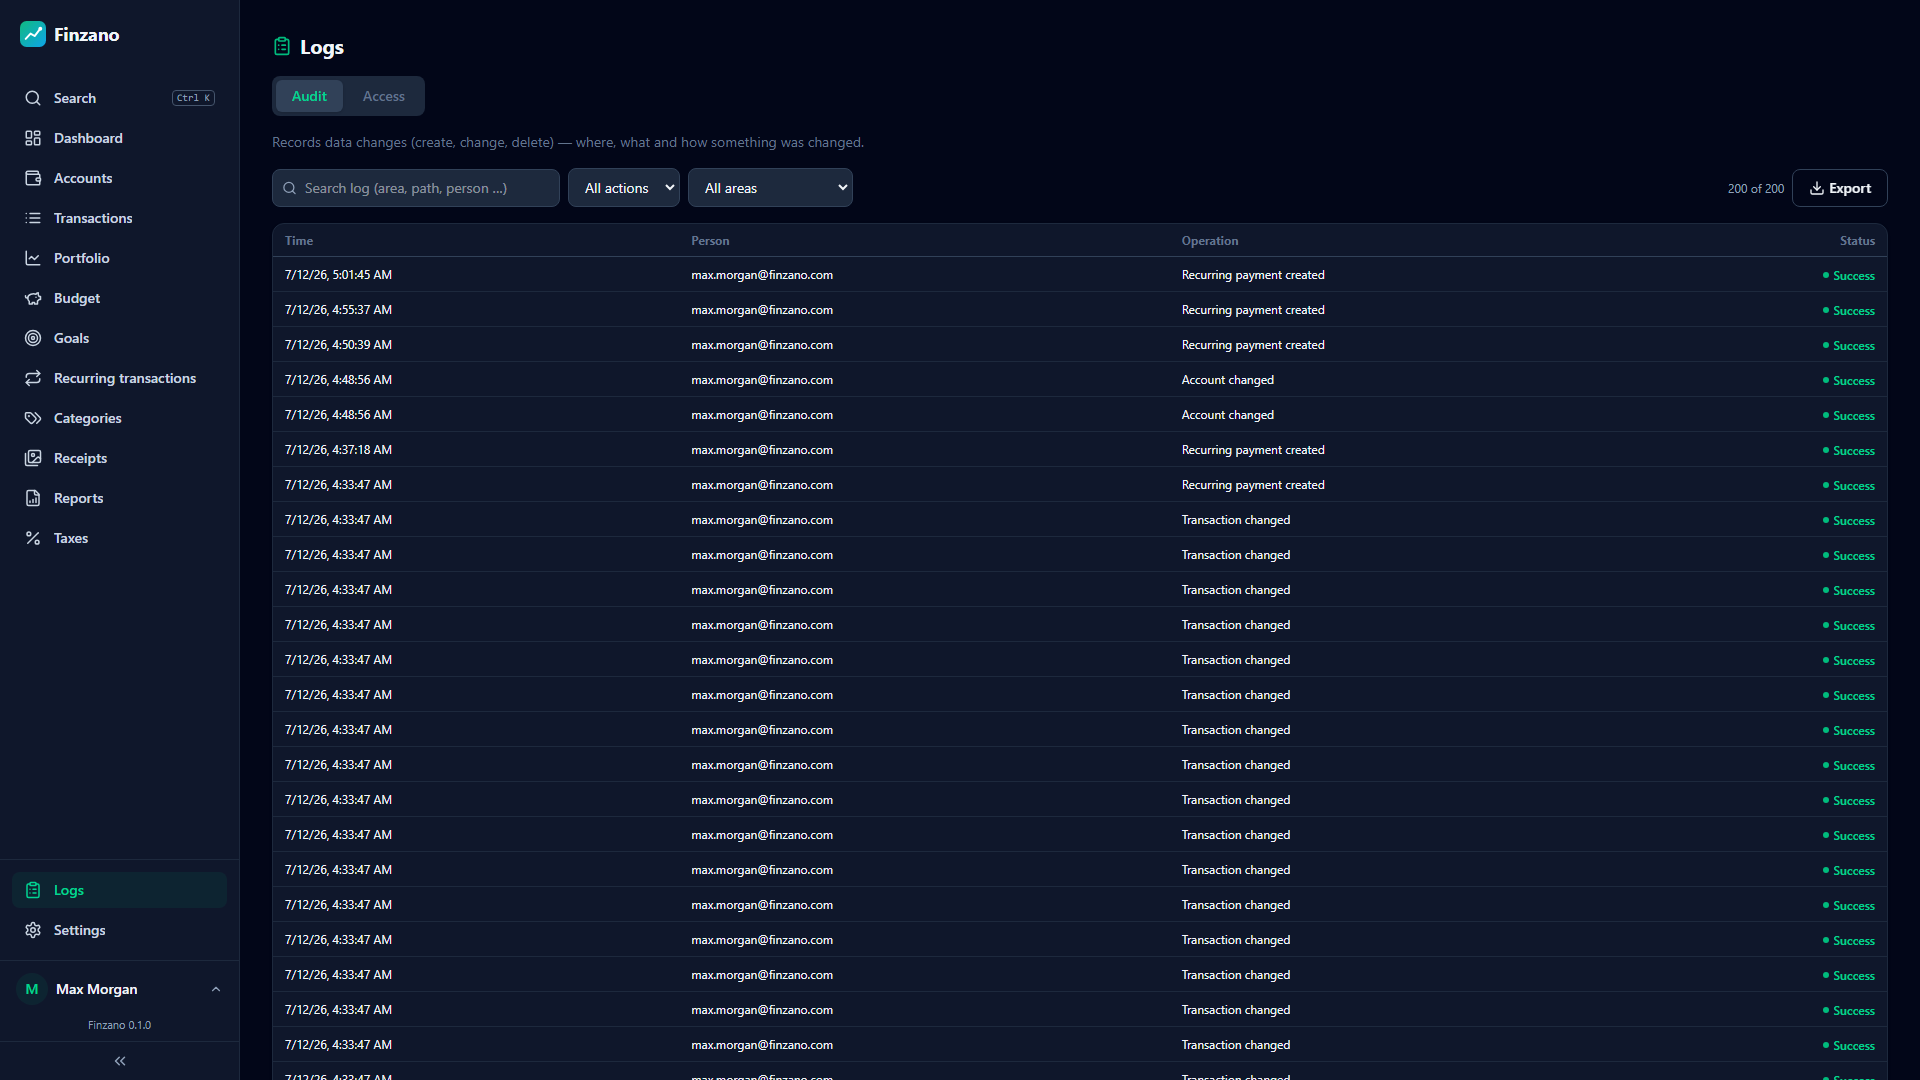The image size is (1920, 1080).
Task: Click email in the 4:55:37 AM row
Action: (x=762, y=310)
